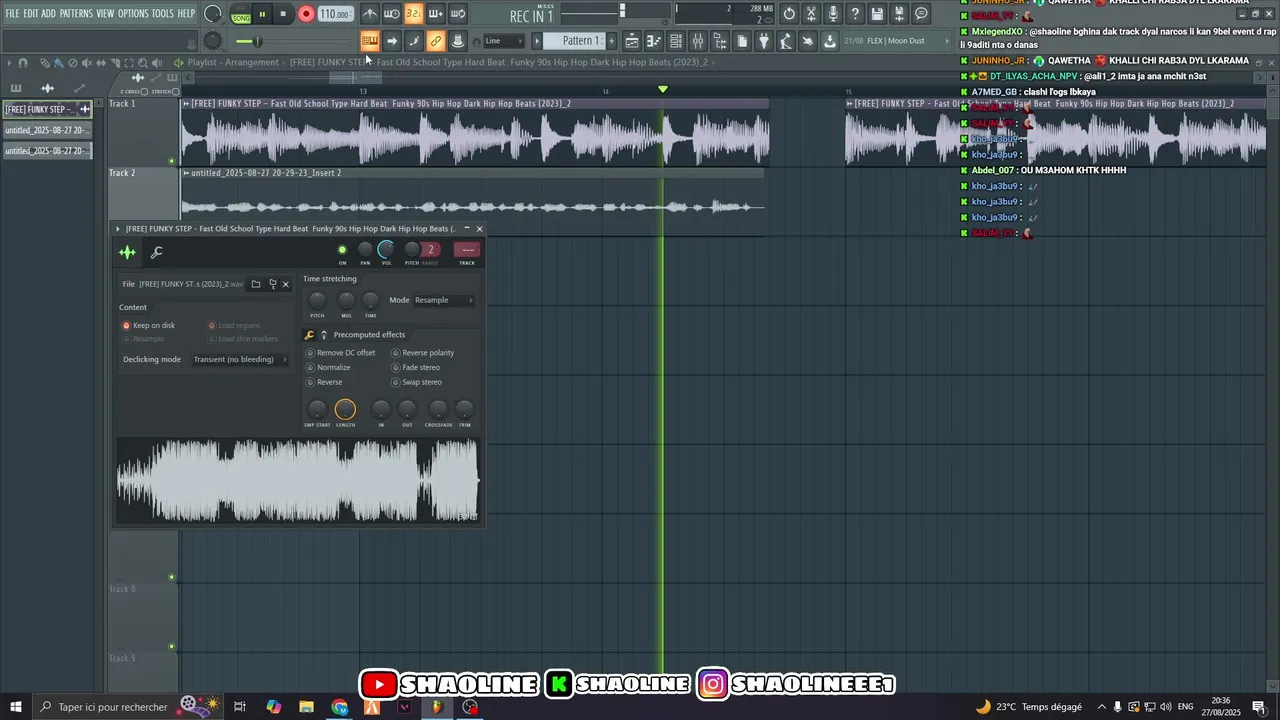Enable Fade stereo option
Viewport: 1280px width, 720px height.
click(416, 367)
